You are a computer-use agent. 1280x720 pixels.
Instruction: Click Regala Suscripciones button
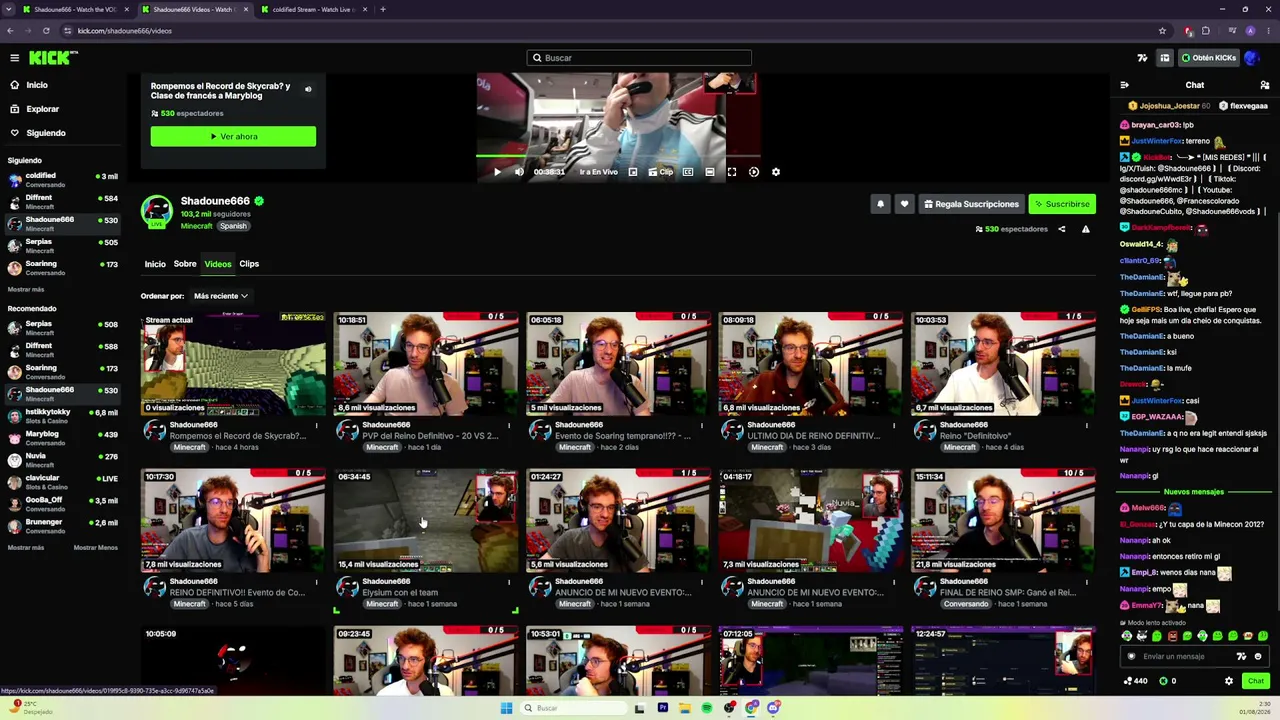click(x=971, y=204)
